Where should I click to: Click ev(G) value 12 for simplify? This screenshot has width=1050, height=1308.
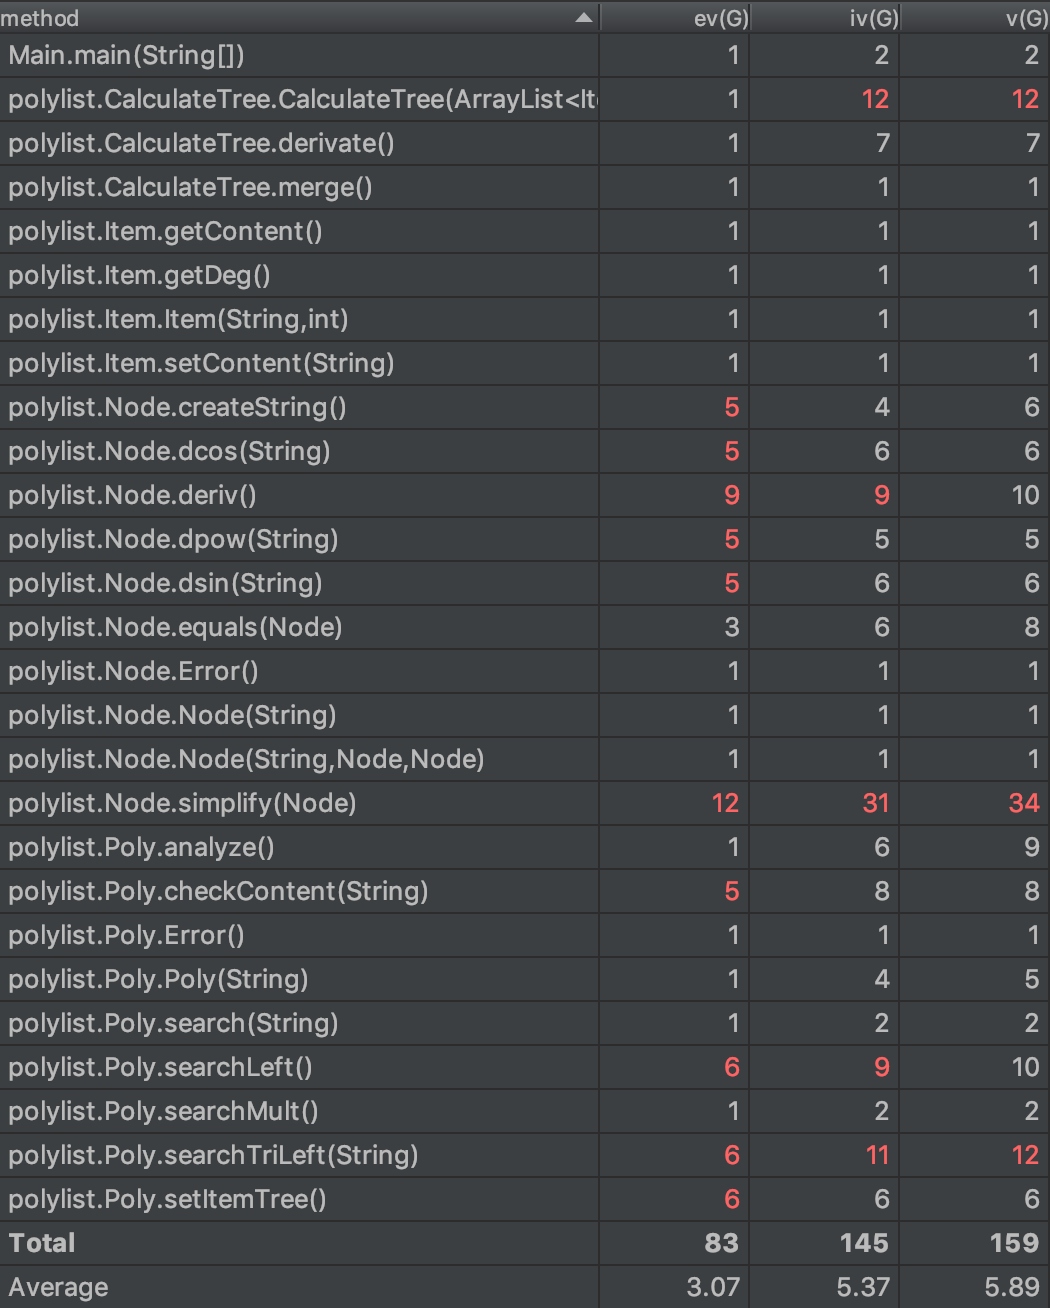click(x=725, y=803)
